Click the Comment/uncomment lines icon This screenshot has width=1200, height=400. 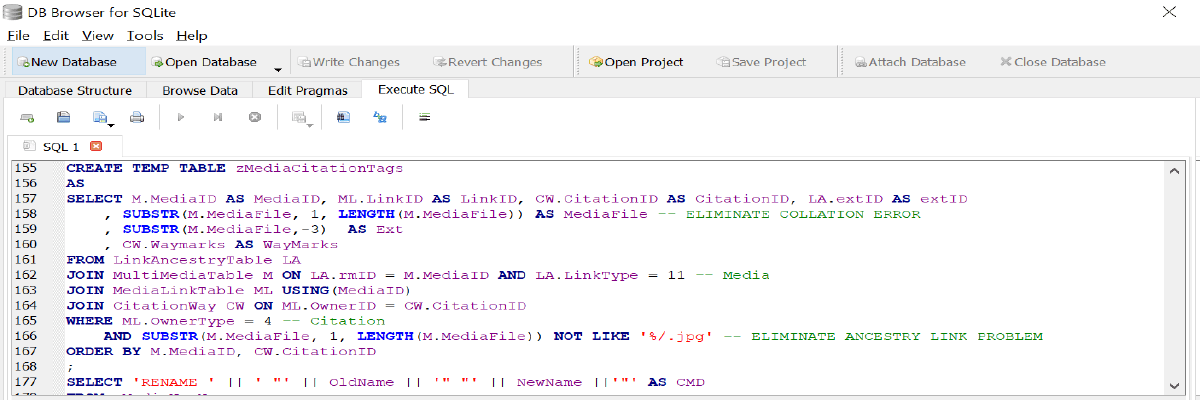click(424, 117)
